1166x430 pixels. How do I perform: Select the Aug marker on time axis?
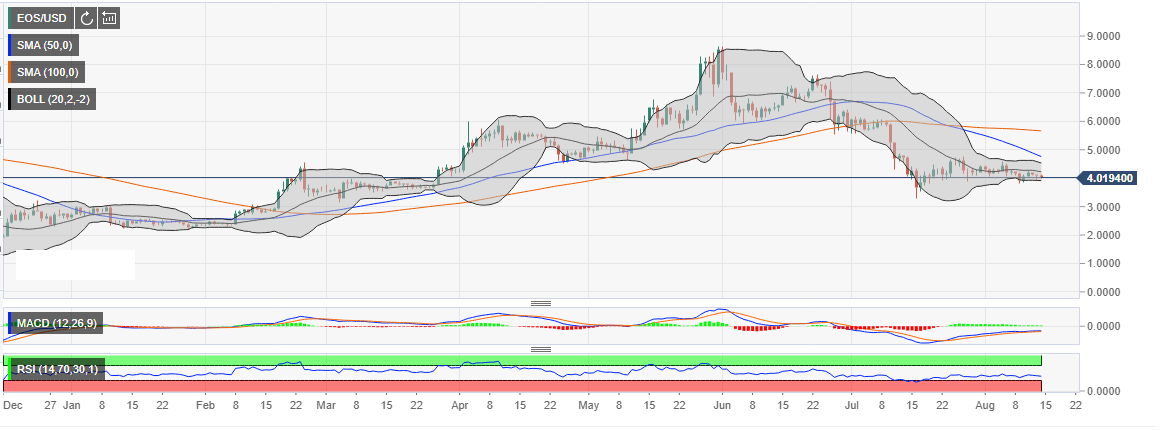[x=984, y=407]
